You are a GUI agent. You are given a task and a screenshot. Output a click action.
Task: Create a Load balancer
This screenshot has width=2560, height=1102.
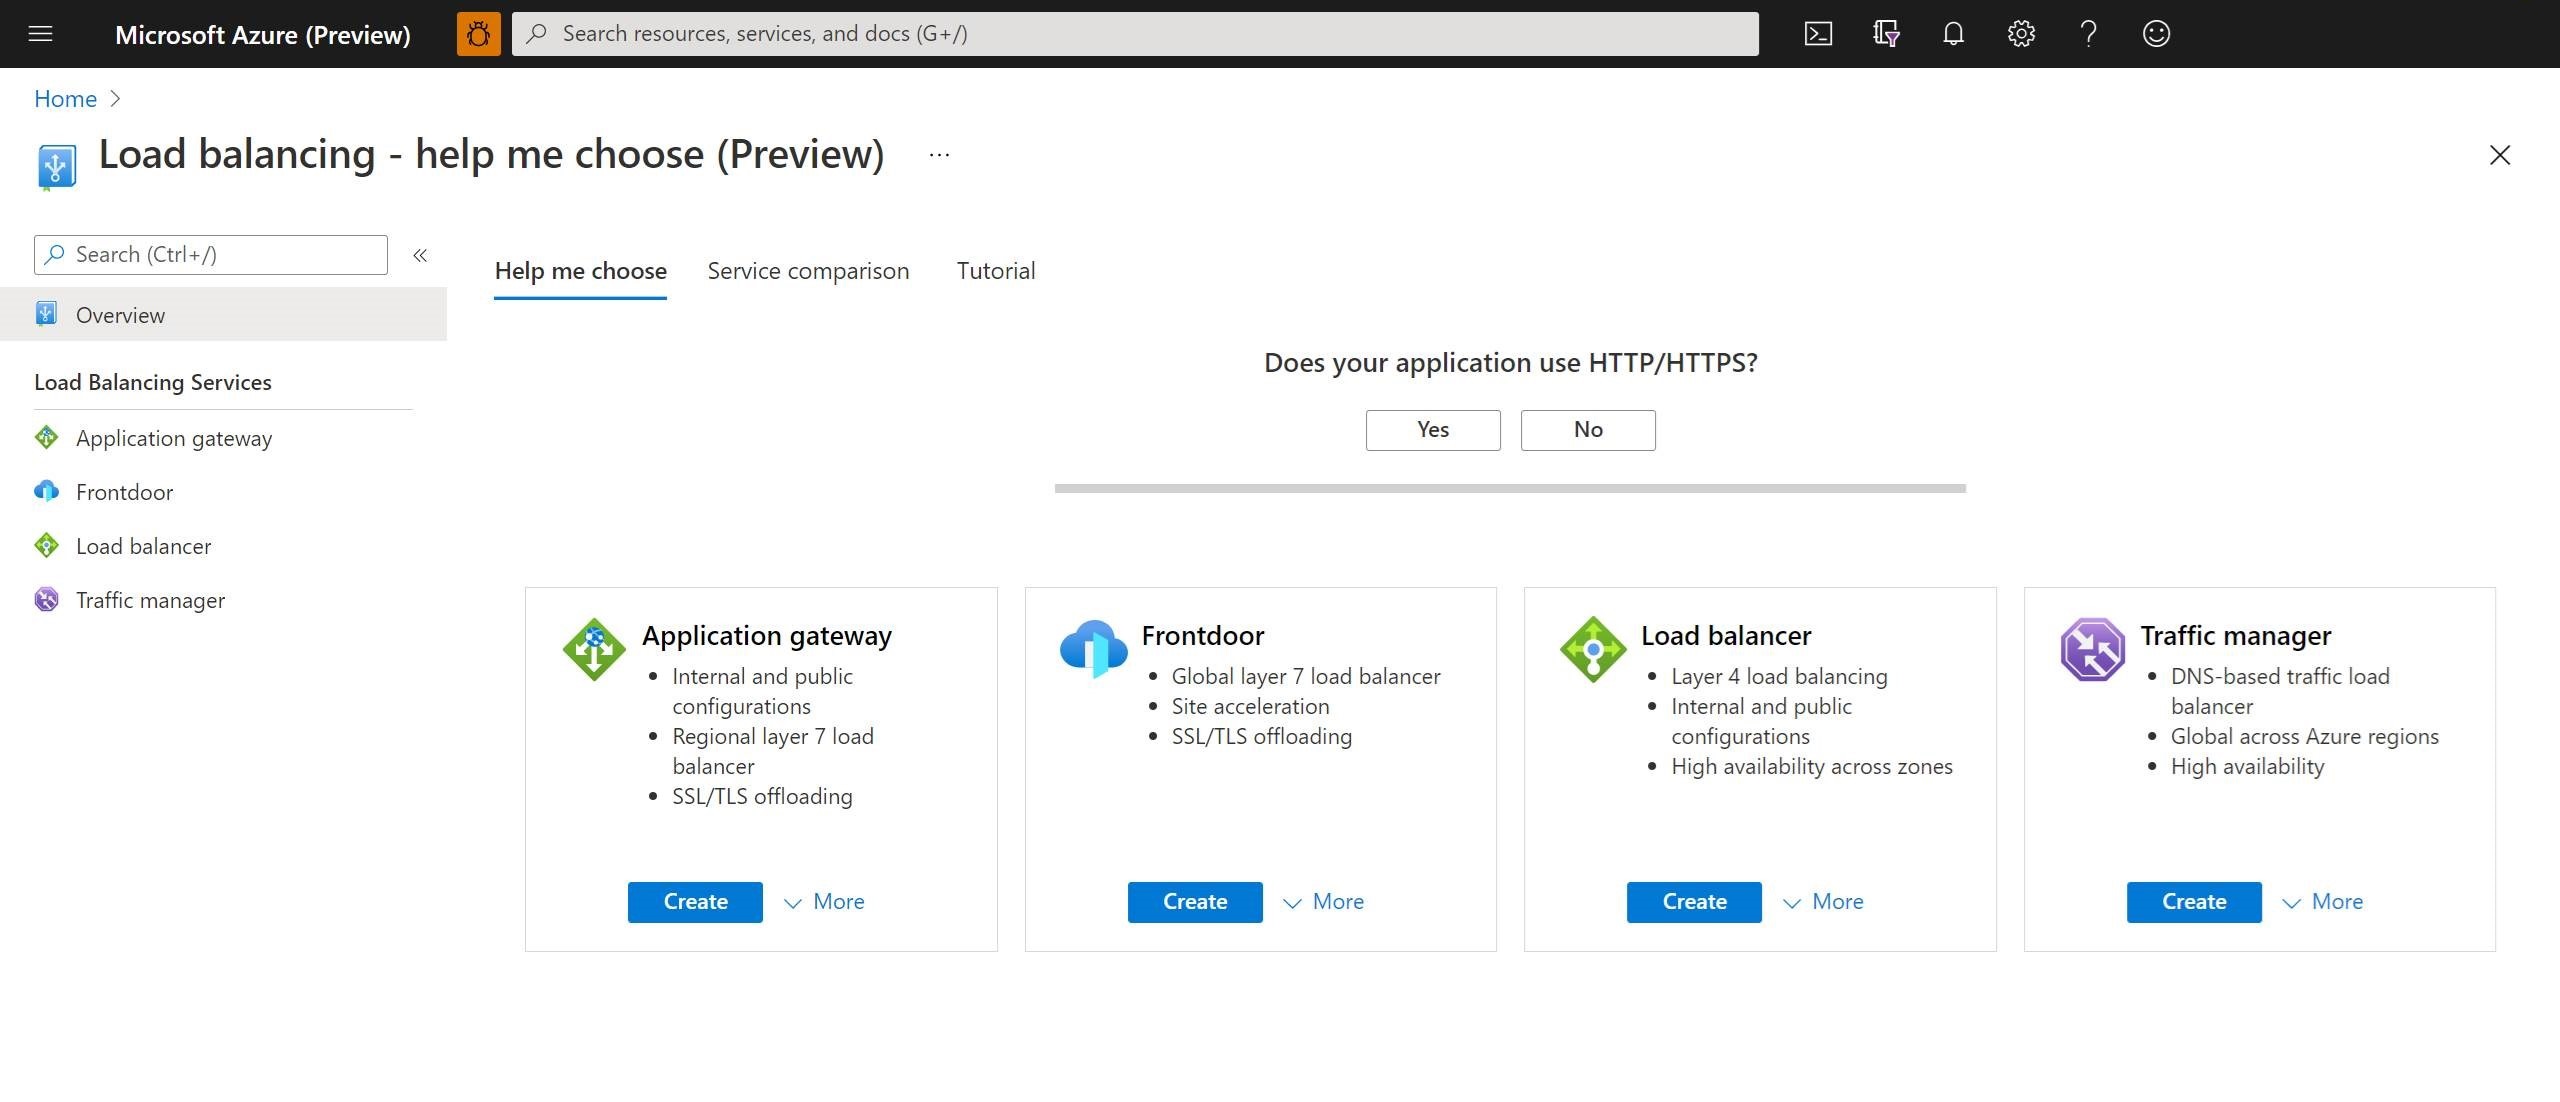pyautogui.click(x=1693, y=902)
